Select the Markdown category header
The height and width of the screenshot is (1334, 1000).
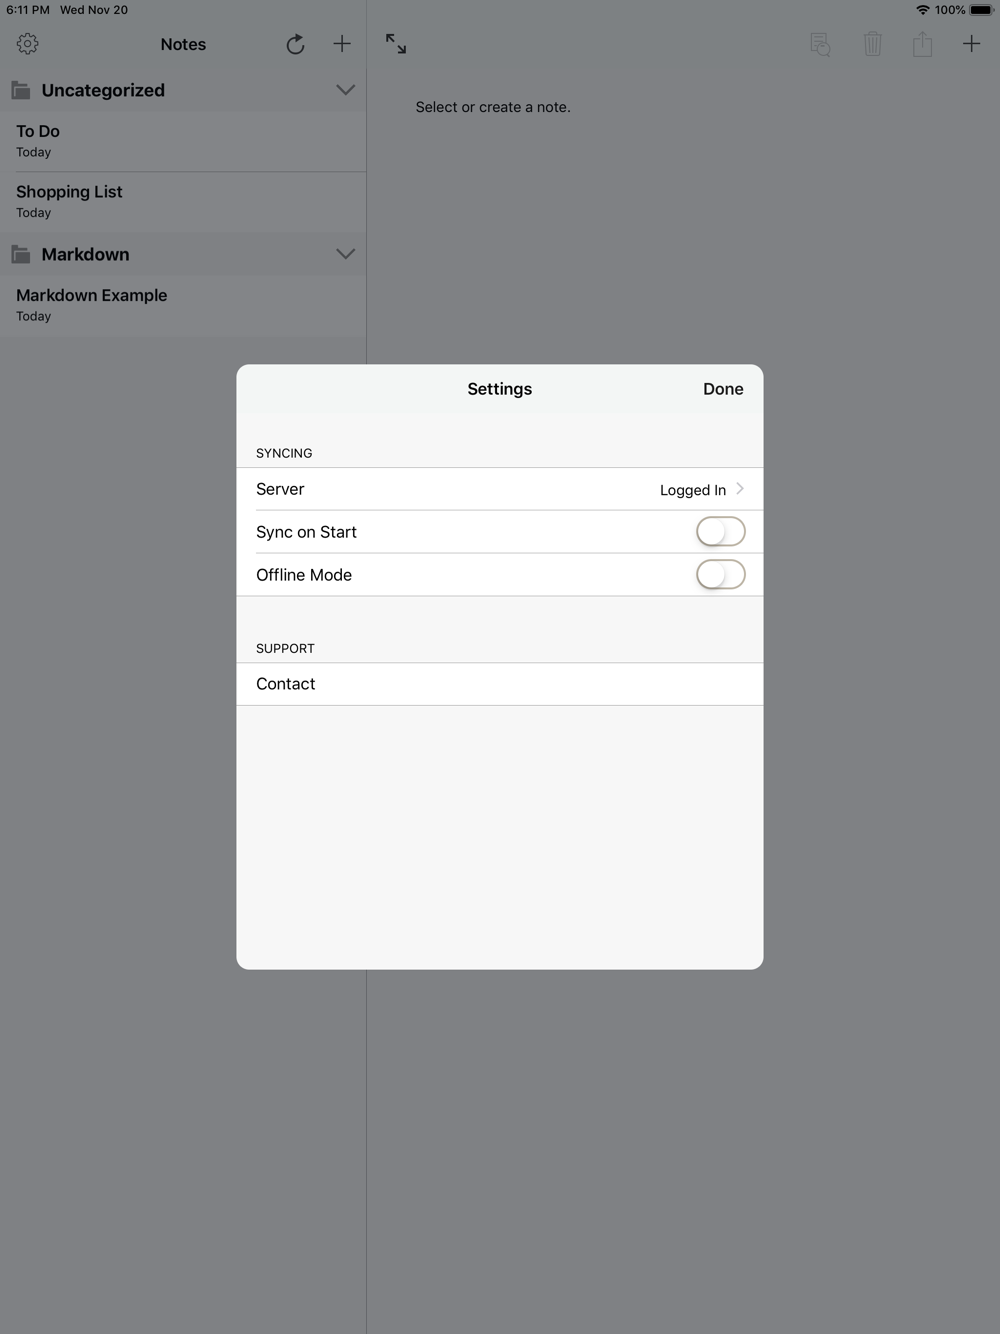tap(183, 254)
